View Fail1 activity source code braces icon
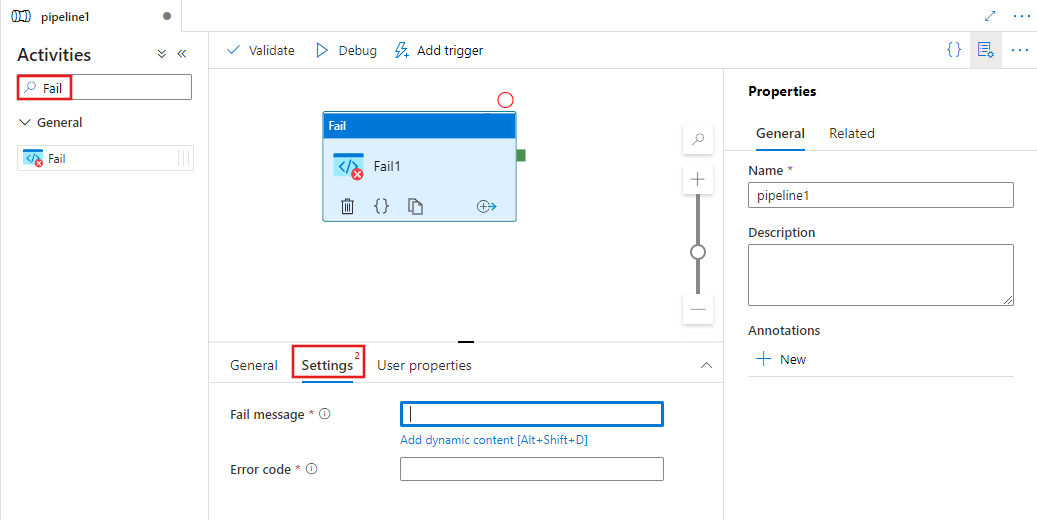Screen dimensions: 1037x520 (381, 206)
